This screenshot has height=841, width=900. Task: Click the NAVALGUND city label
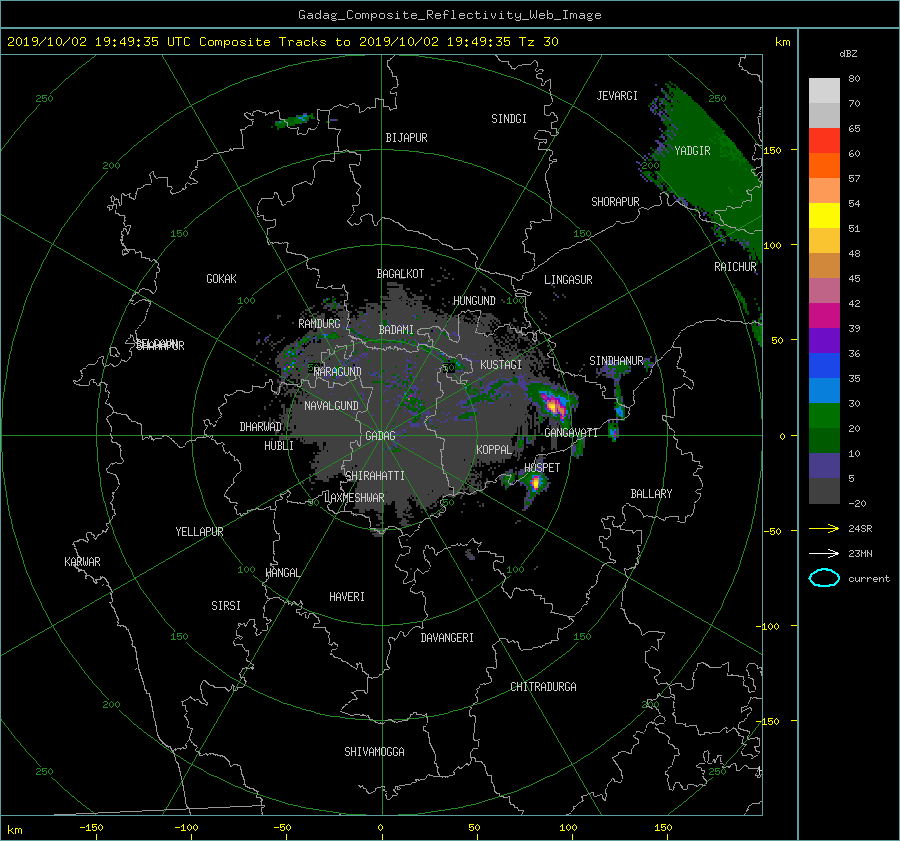[x=331, y=406]
